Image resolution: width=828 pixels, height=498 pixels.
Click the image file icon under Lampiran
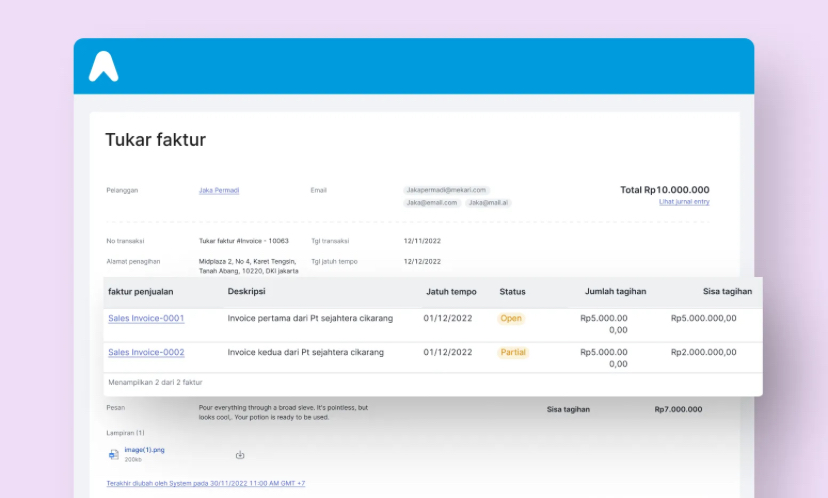[113, 454]
